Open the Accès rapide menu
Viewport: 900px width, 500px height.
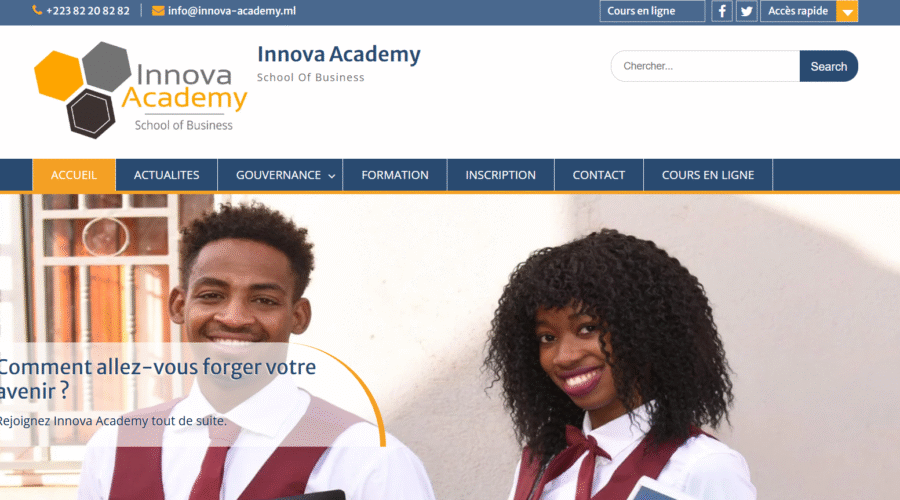click(798, 11)
